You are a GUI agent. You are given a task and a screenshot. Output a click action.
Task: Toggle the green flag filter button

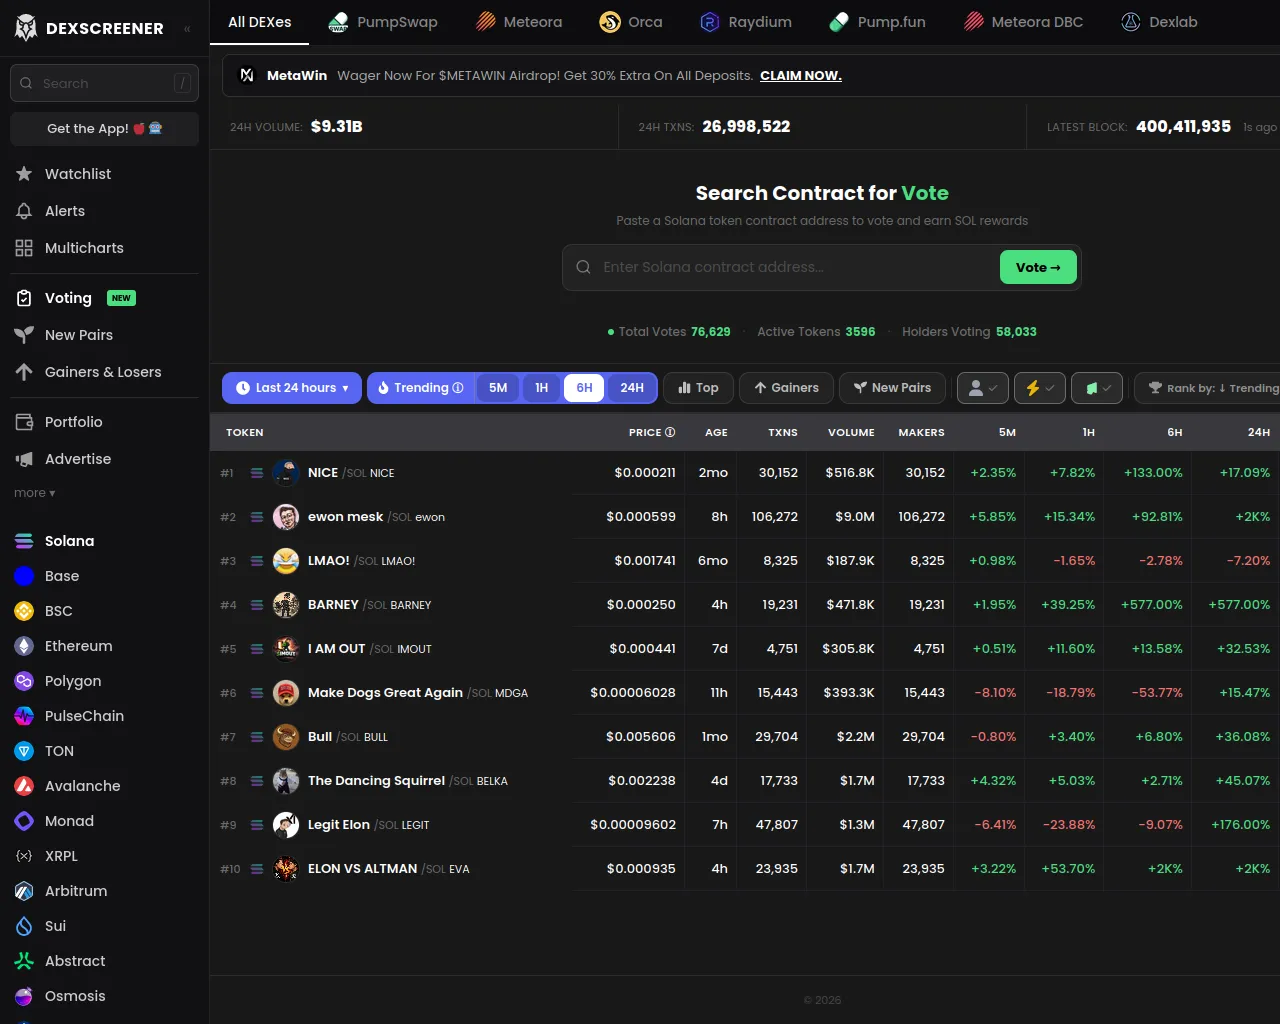click(x=1097, y=388)
